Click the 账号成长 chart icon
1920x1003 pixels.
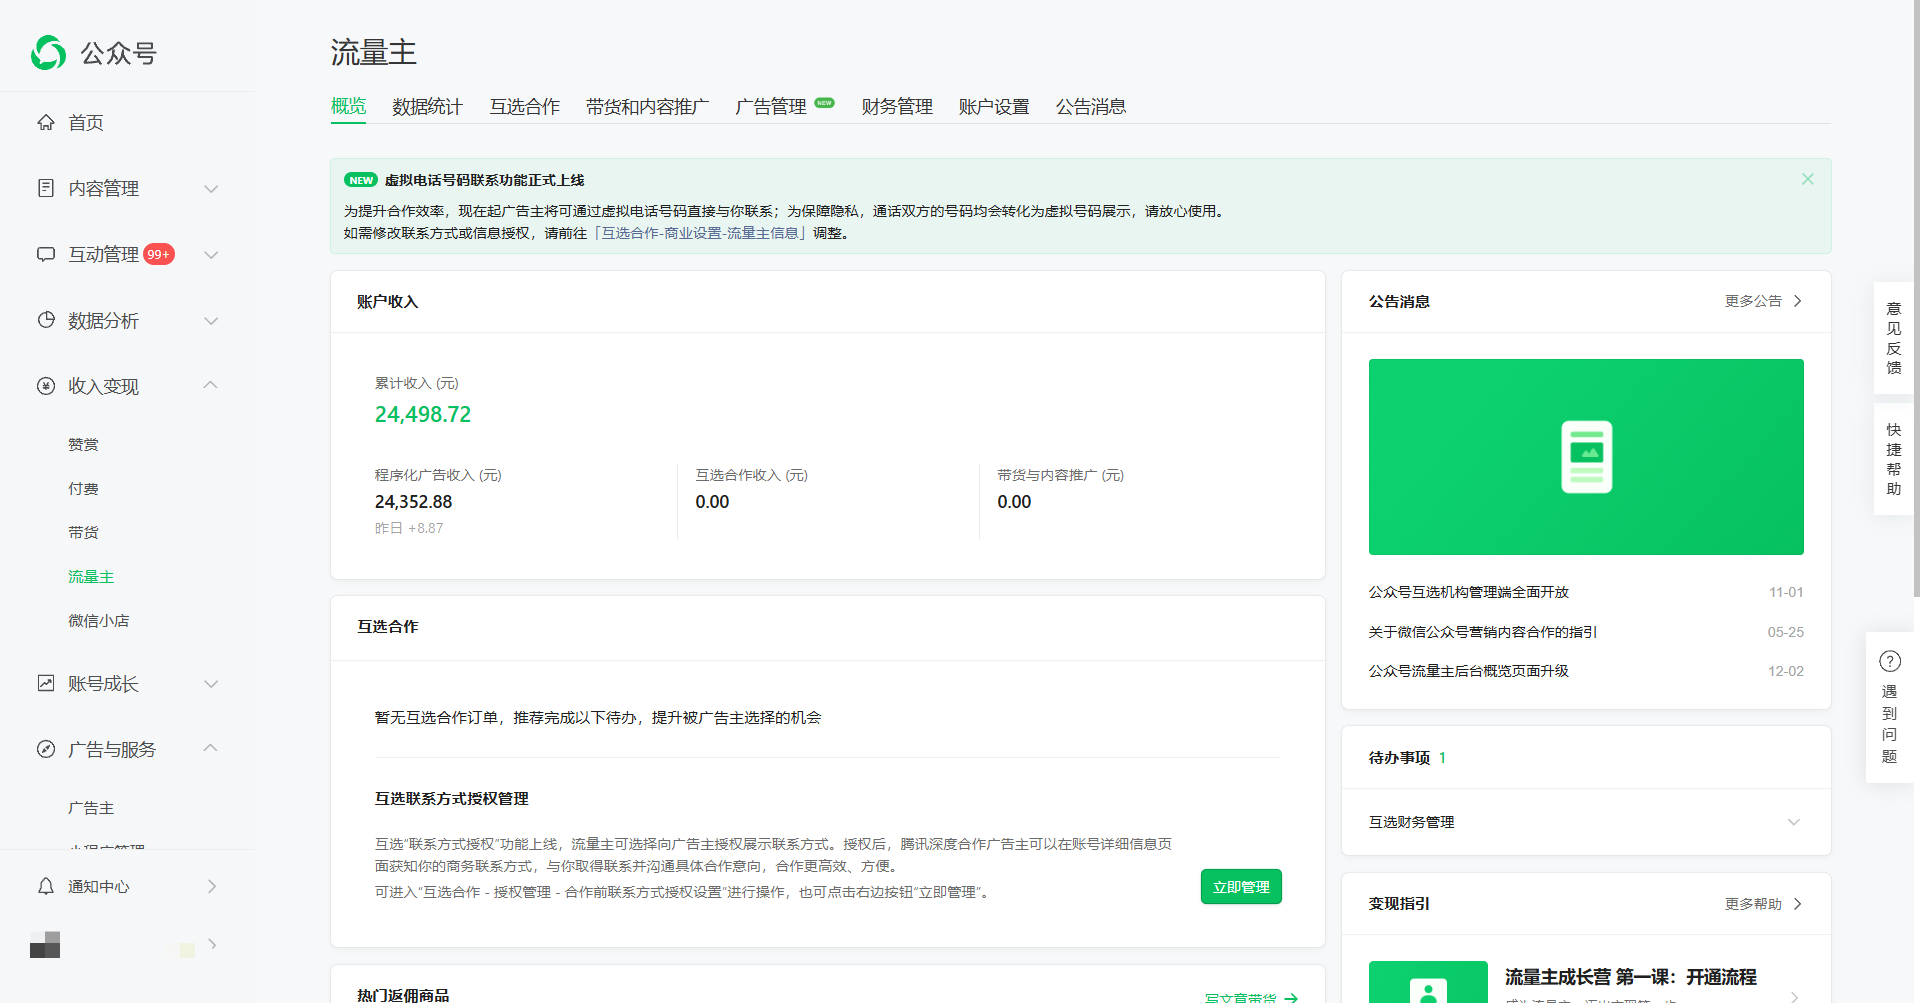46,684
